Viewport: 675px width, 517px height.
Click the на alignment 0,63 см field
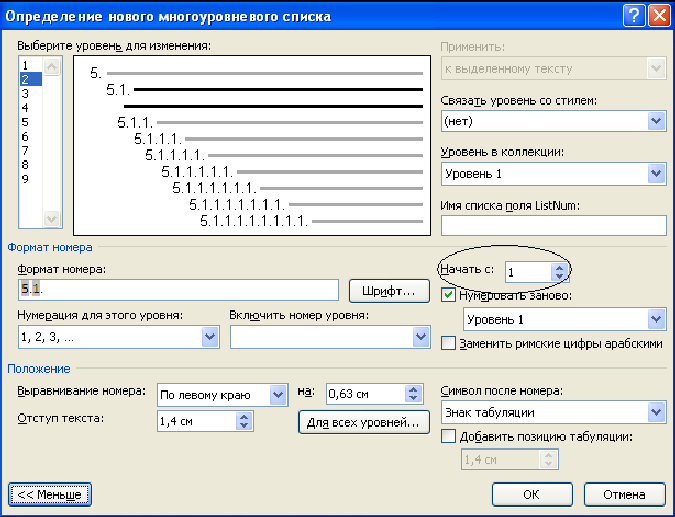point(365,394)
